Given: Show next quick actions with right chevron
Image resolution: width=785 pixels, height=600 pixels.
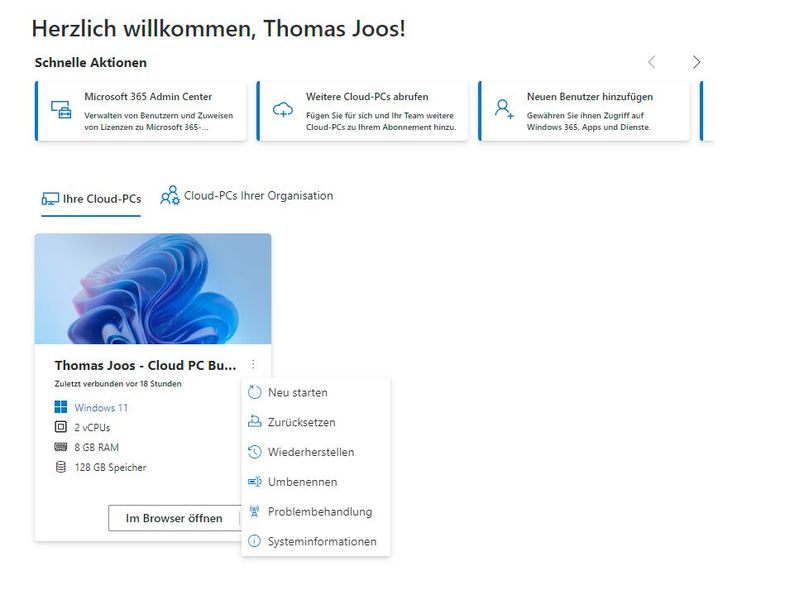Looking at the screenshot, I should click(x=696, y=62).
